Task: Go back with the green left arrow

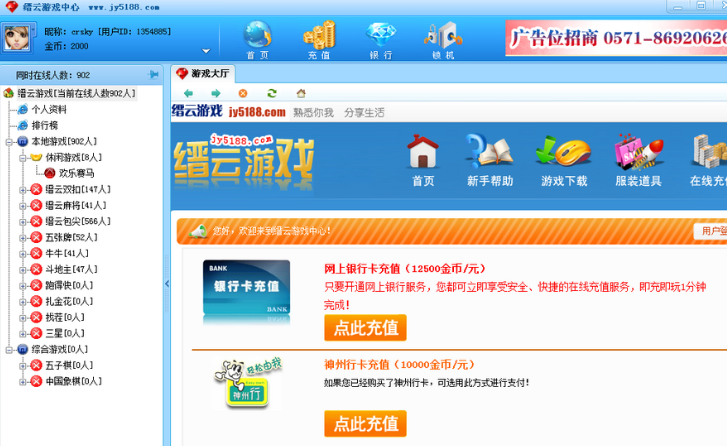Action: pos(188,93)
